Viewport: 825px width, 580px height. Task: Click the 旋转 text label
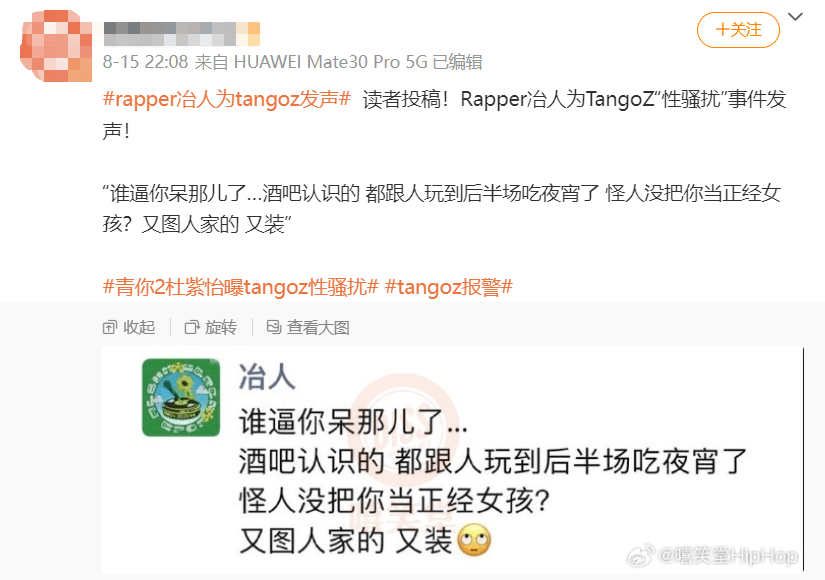pyautogui.click(x=221, y=327)
